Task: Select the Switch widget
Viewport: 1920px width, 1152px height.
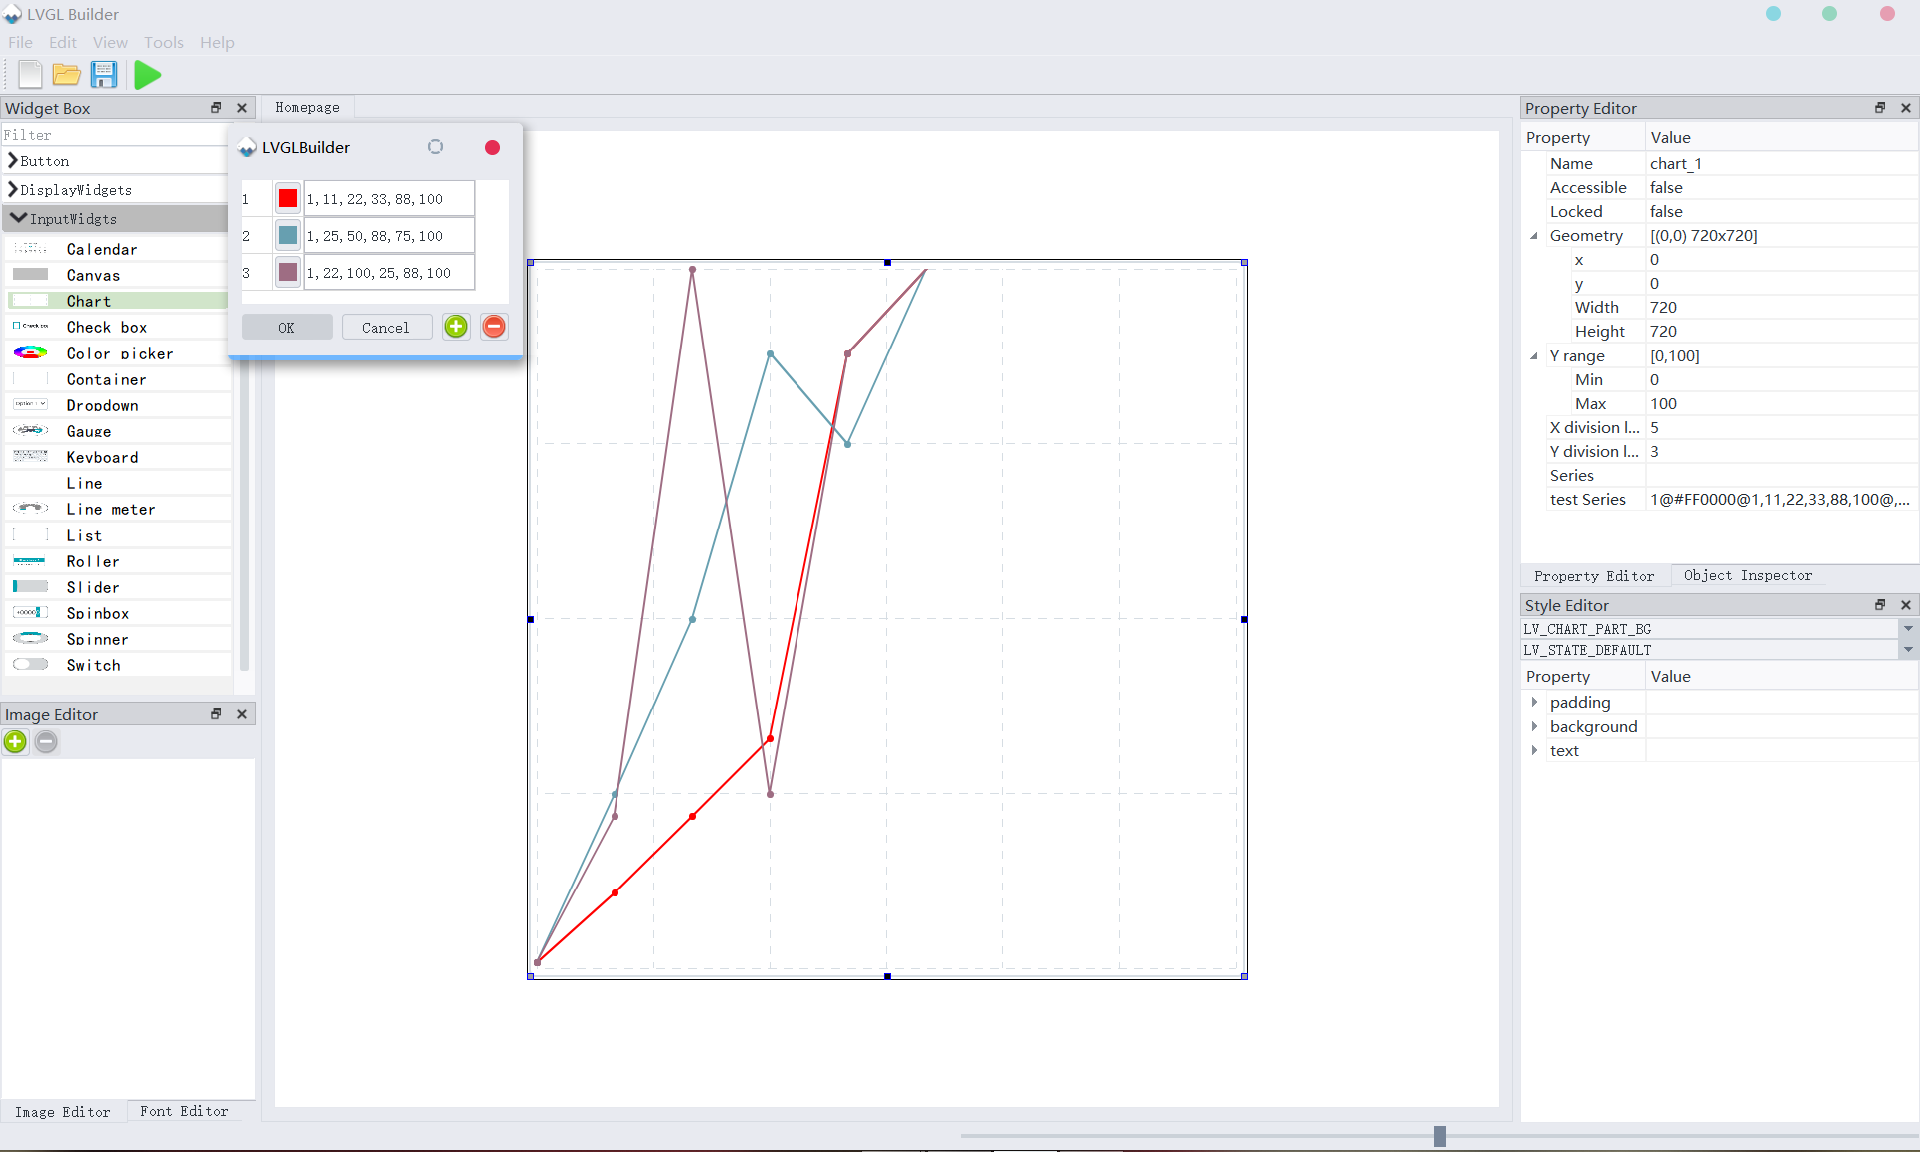Action: tap(94, 665)
